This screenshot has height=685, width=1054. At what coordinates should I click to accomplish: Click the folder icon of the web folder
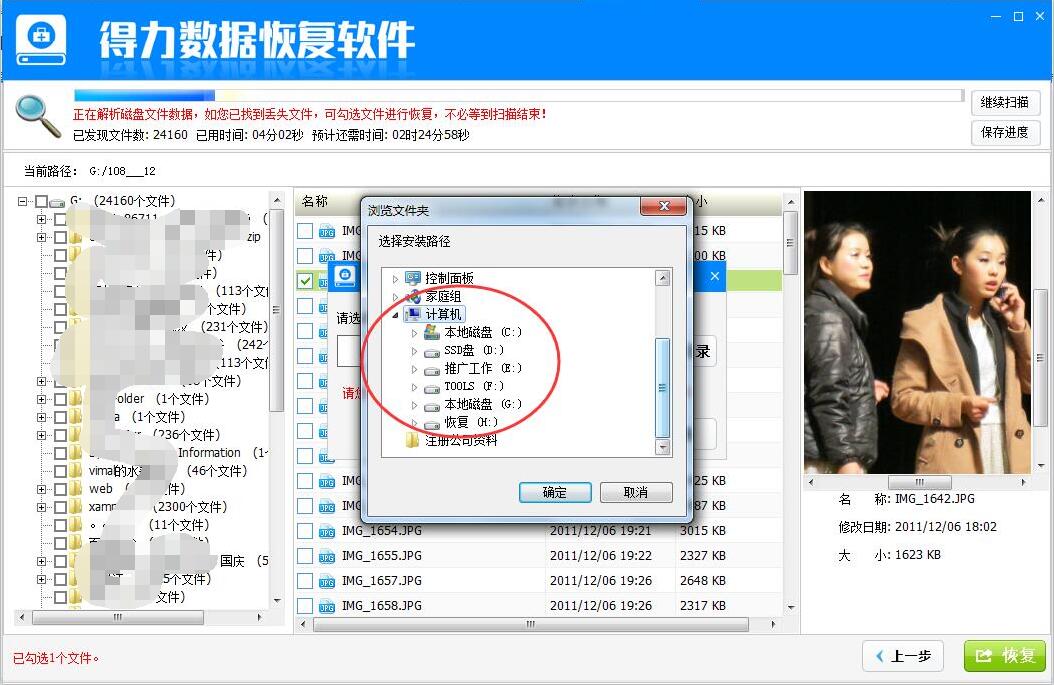coord(75,489)
